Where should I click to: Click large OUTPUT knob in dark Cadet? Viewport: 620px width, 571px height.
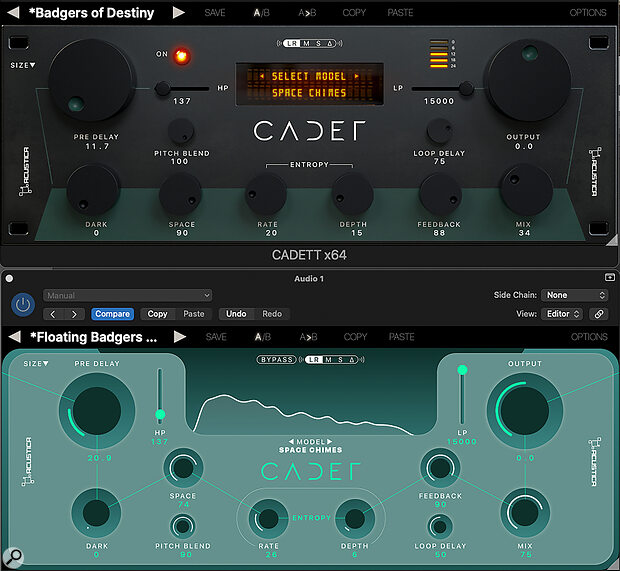(x=527, y=80)
